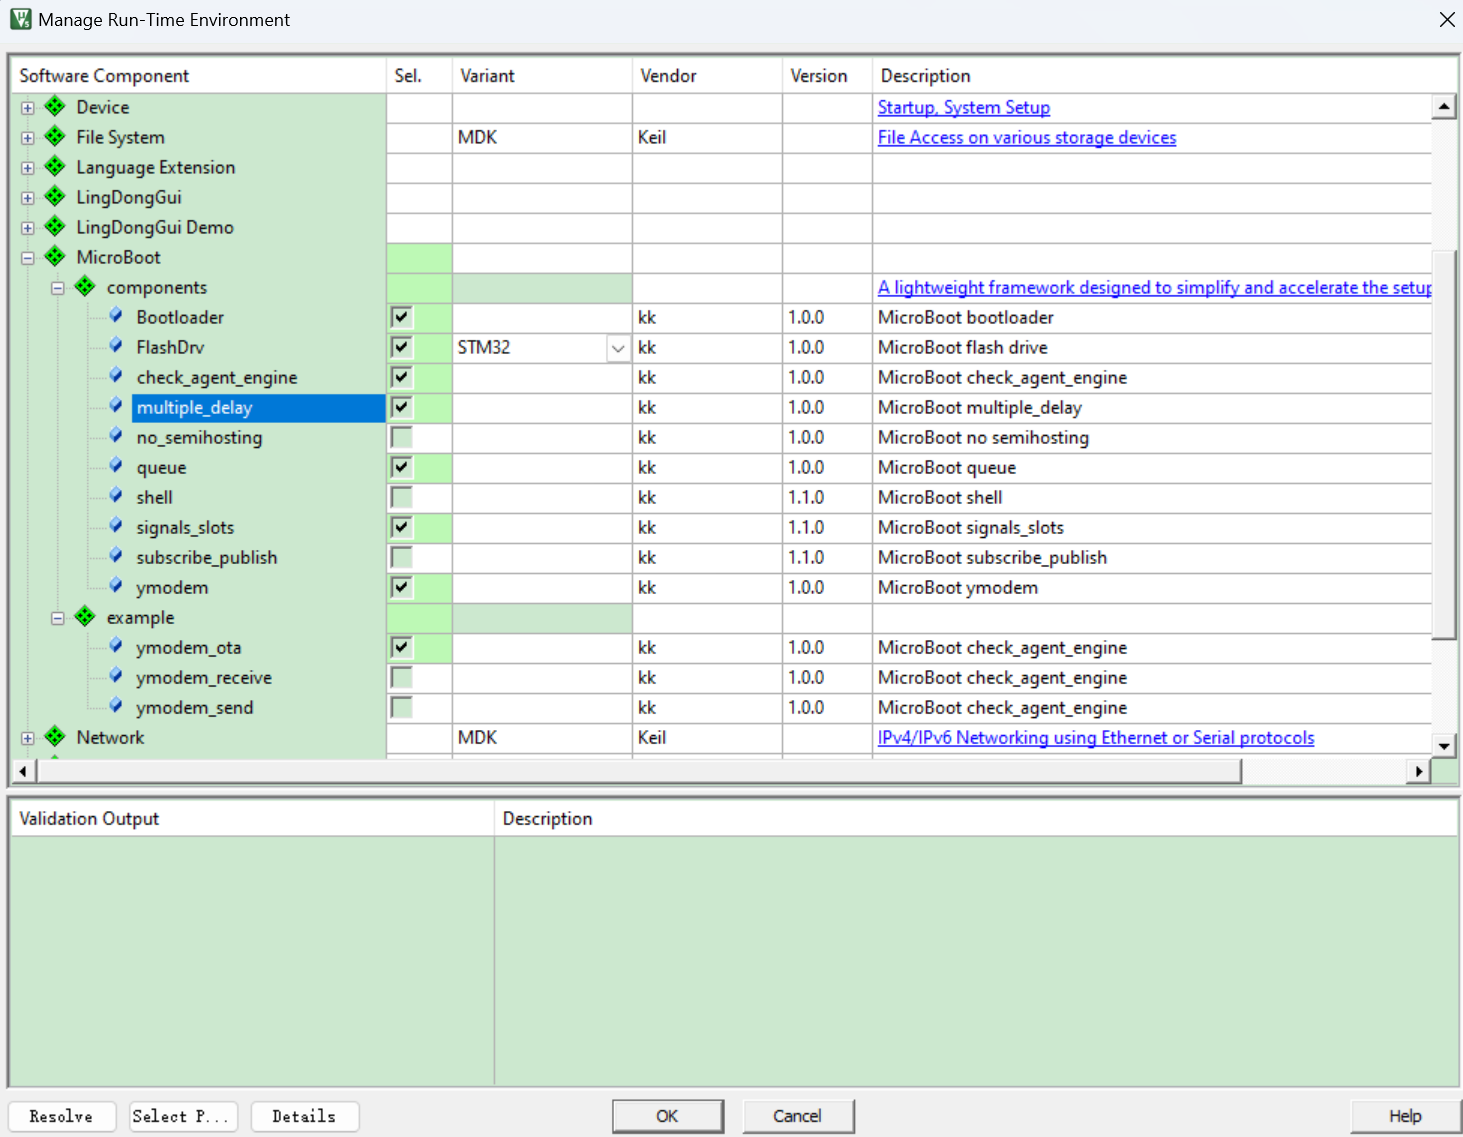Click the scroll down arrow of component list
This screenshot has width=1463, height=1137.
1444,746
